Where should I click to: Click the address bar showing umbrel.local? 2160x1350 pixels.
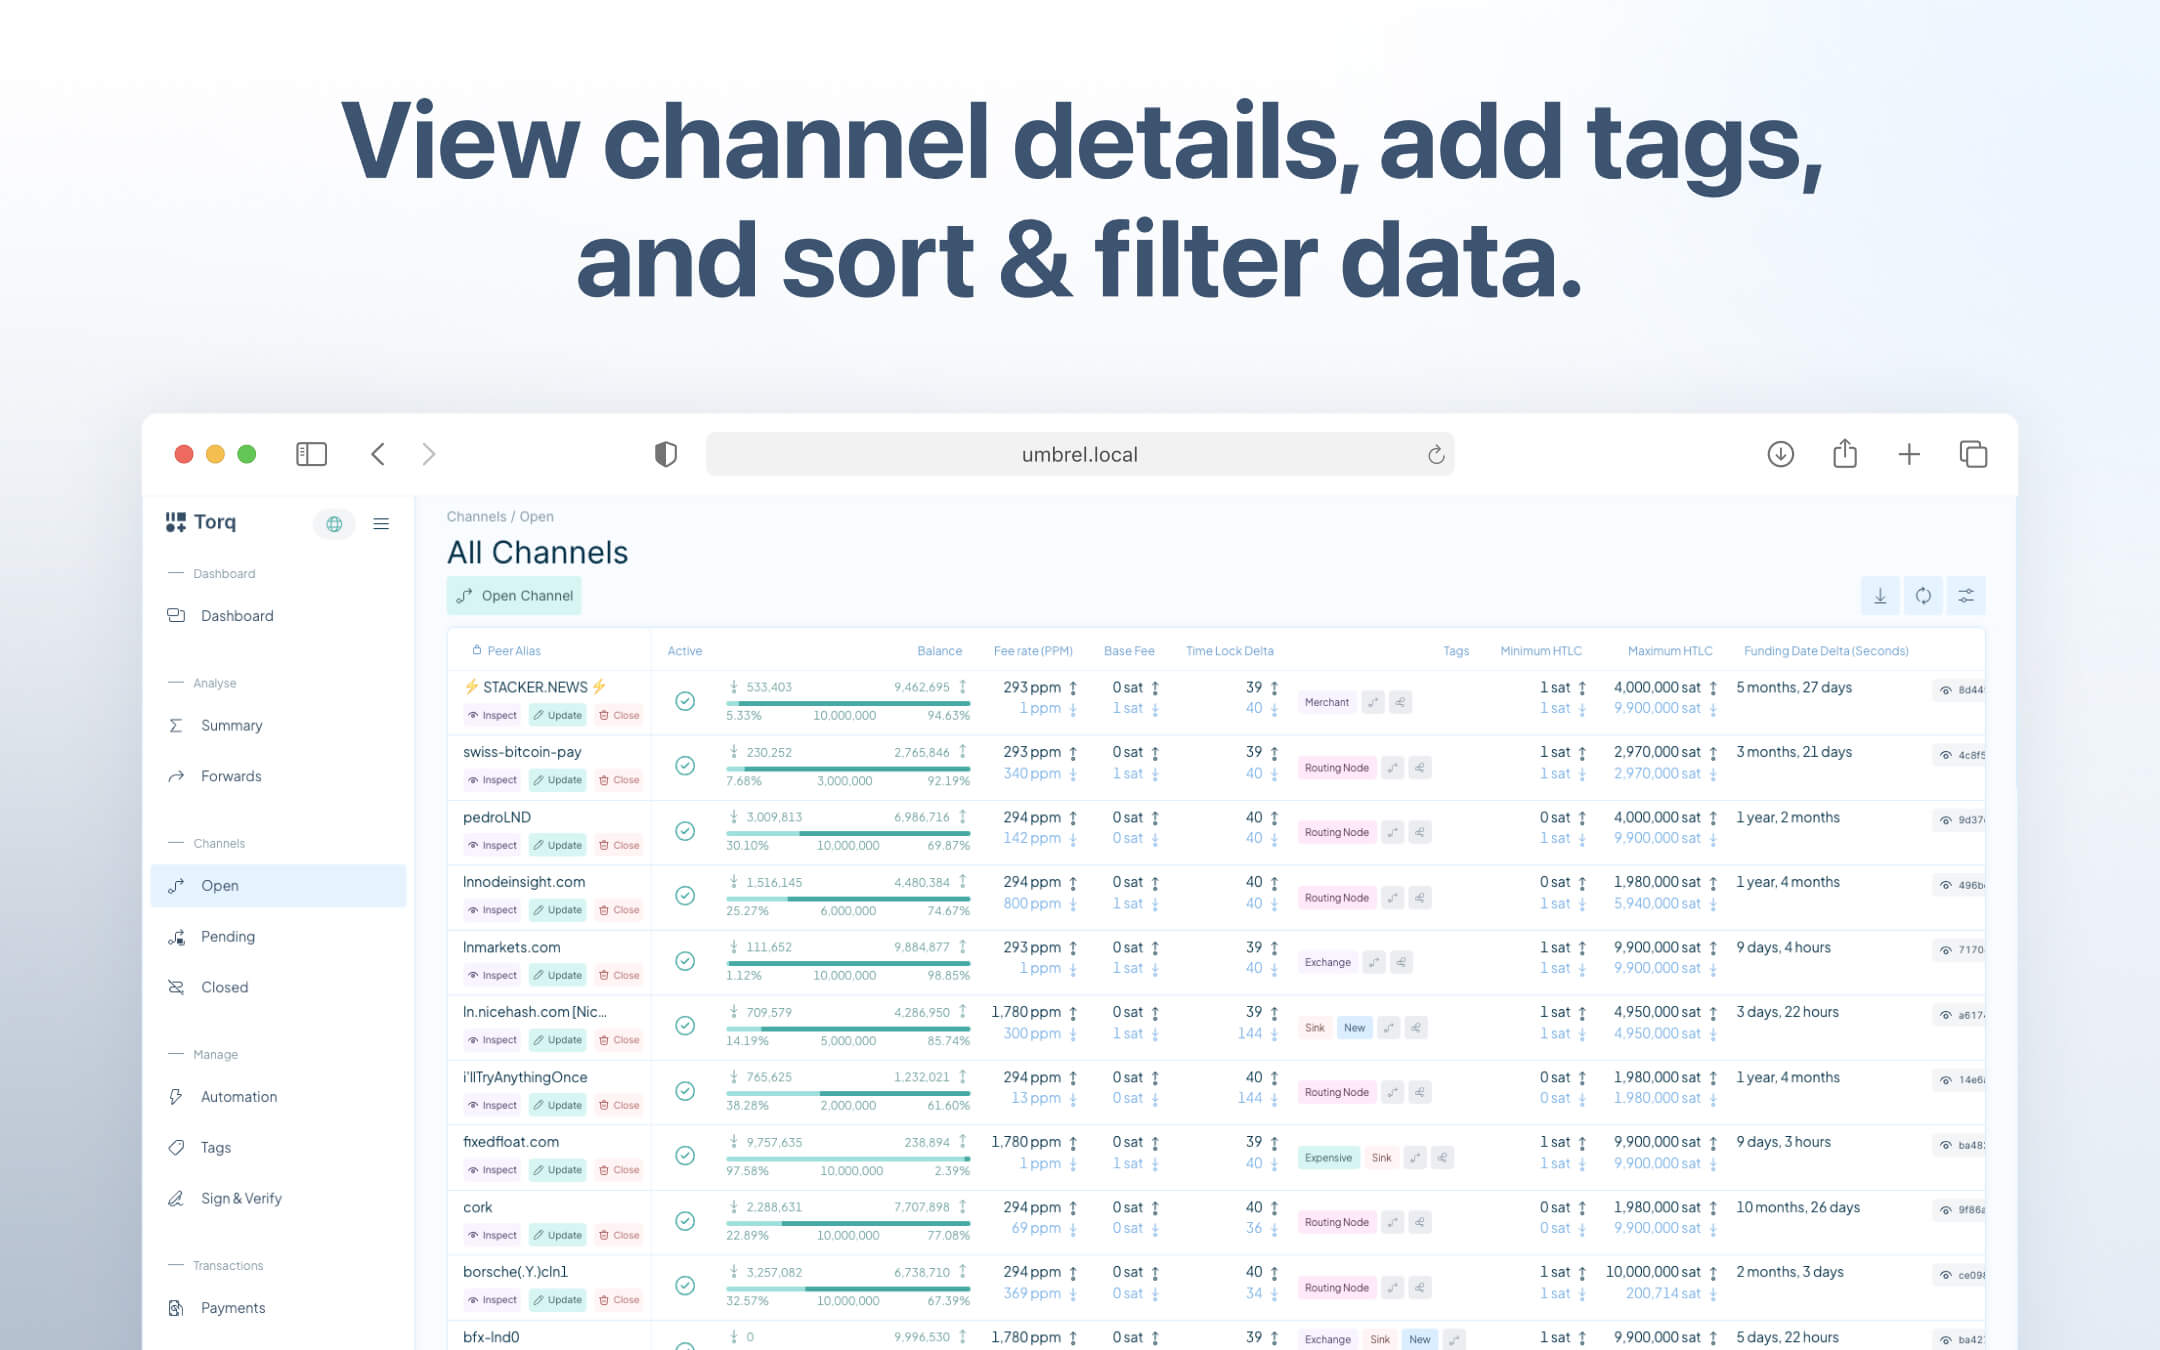click(x=1080, y=454)
